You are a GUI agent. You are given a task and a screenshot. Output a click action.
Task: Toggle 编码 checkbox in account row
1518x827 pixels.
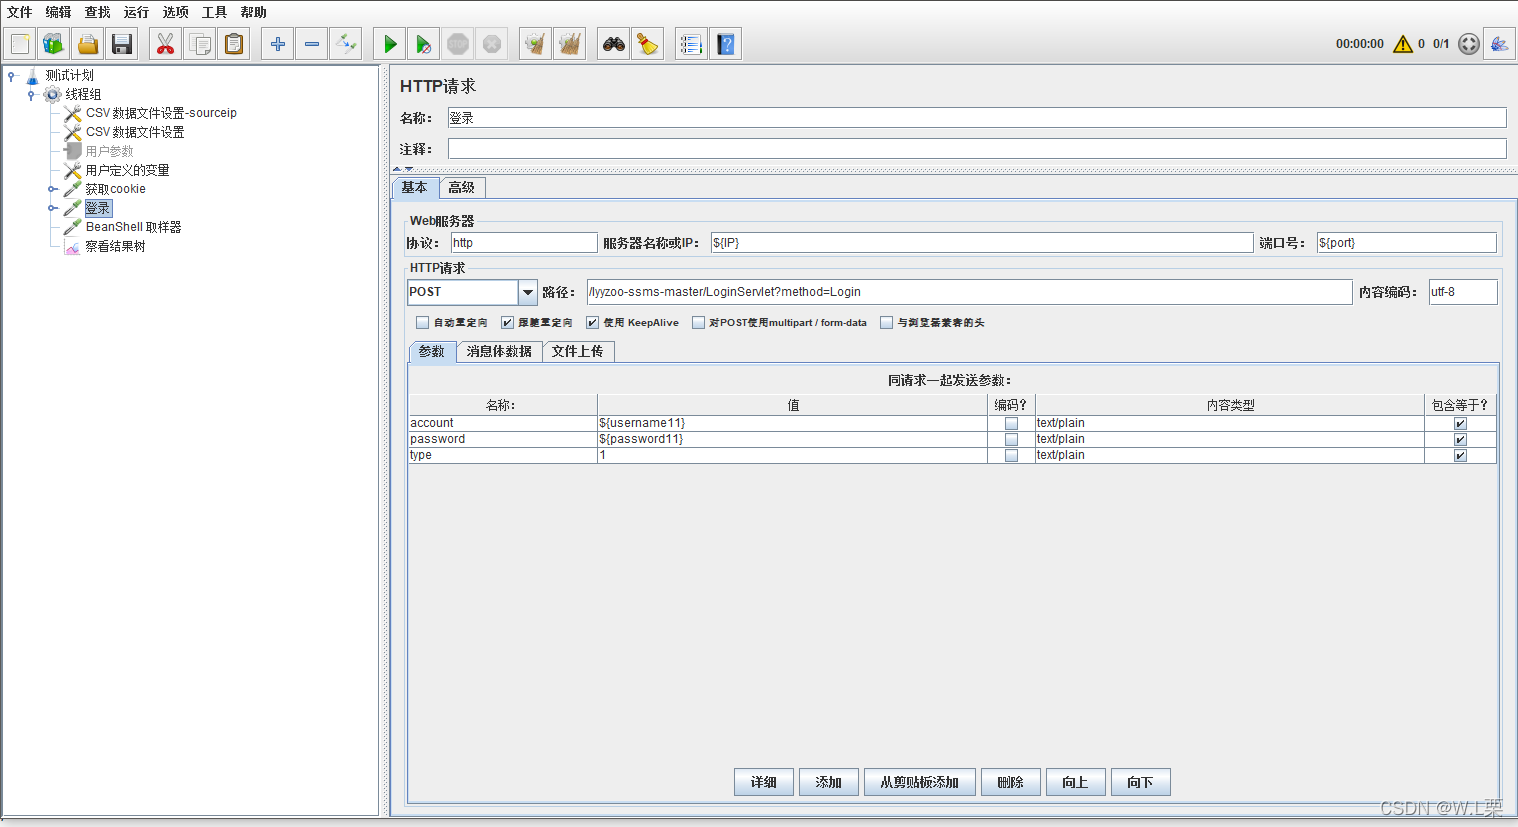[x=1011, y=424]
